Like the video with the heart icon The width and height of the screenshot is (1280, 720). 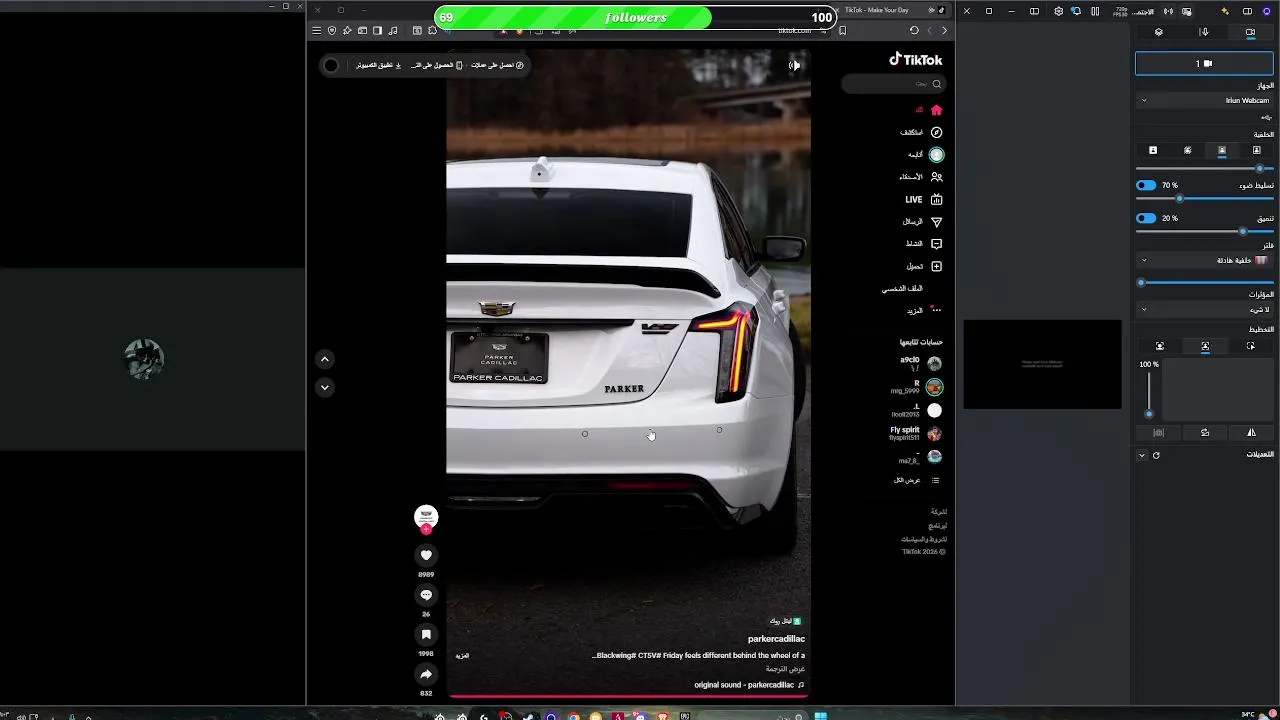[426, 555]
